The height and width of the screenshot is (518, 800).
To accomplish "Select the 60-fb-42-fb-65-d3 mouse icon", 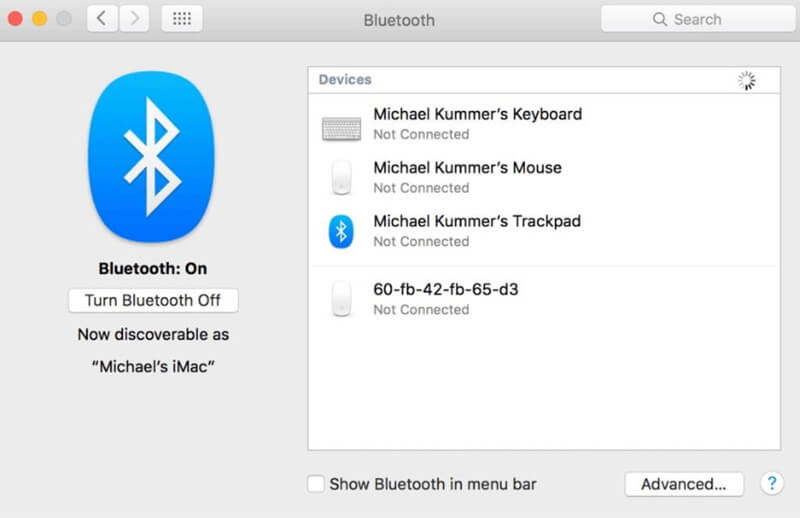I will tap(341, 299).
